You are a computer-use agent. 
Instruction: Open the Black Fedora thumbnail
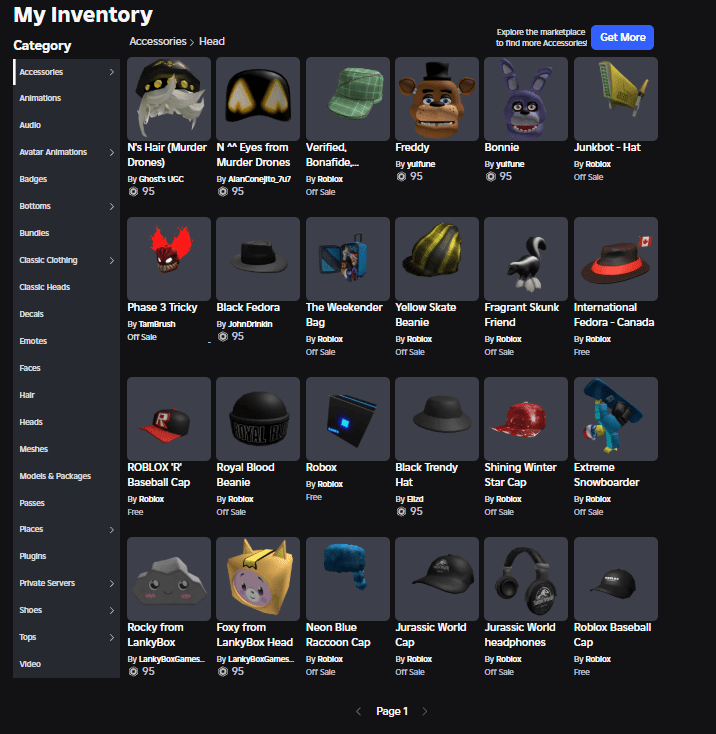pos(258,259)
